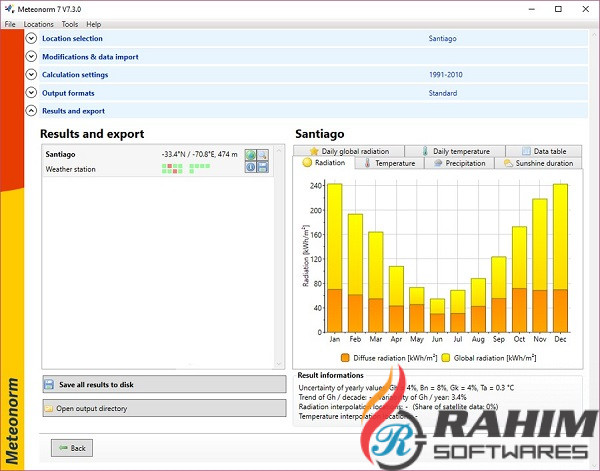
Task: Expand the Calculation settings section
Action: [x=31, y=75]
